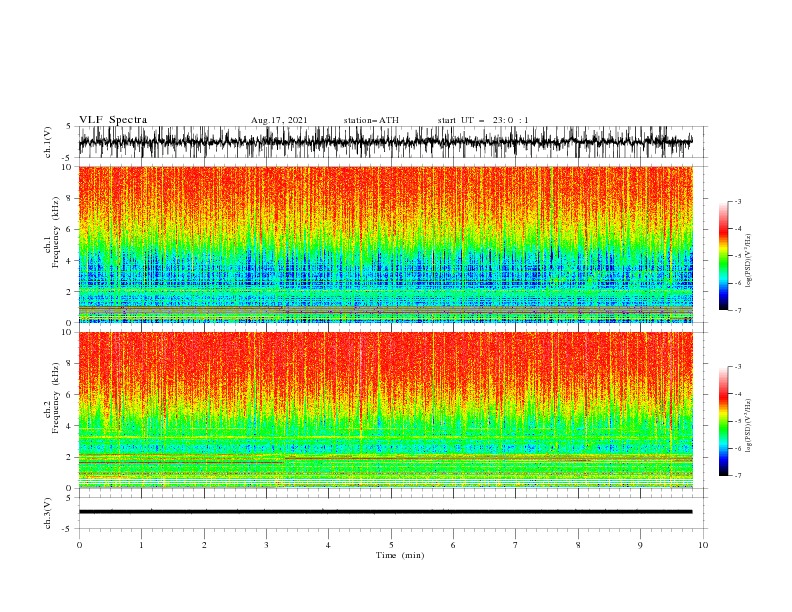This screenshot has height=612, width=792.
Task: Click the 'start UT = 23:0 :1' text
Action: pos(483,120)
